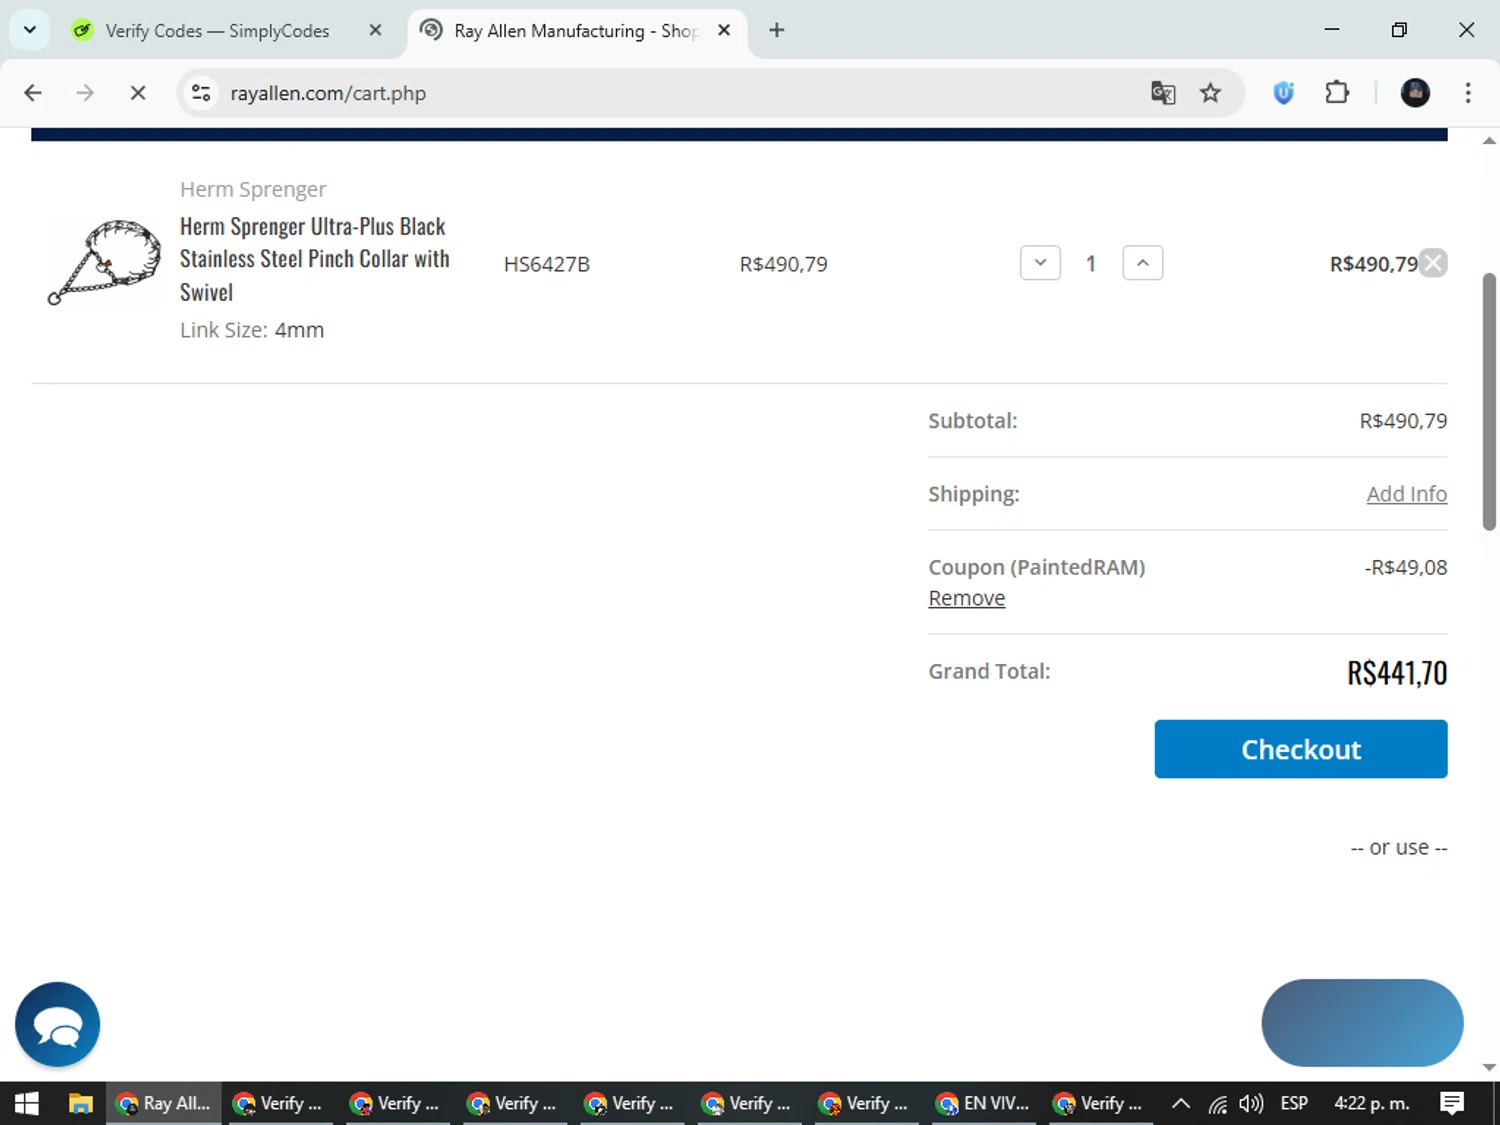Click scrollbar down arrow
The height and width of the screenshot is (1125, 1500).
coord(1489,1067)
